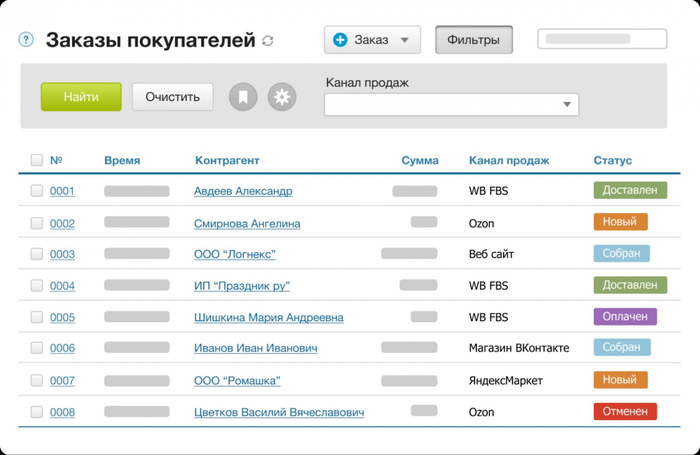The image size is (700, 455).
Task: Click the help question mark icon
Action: pos(26,40)
